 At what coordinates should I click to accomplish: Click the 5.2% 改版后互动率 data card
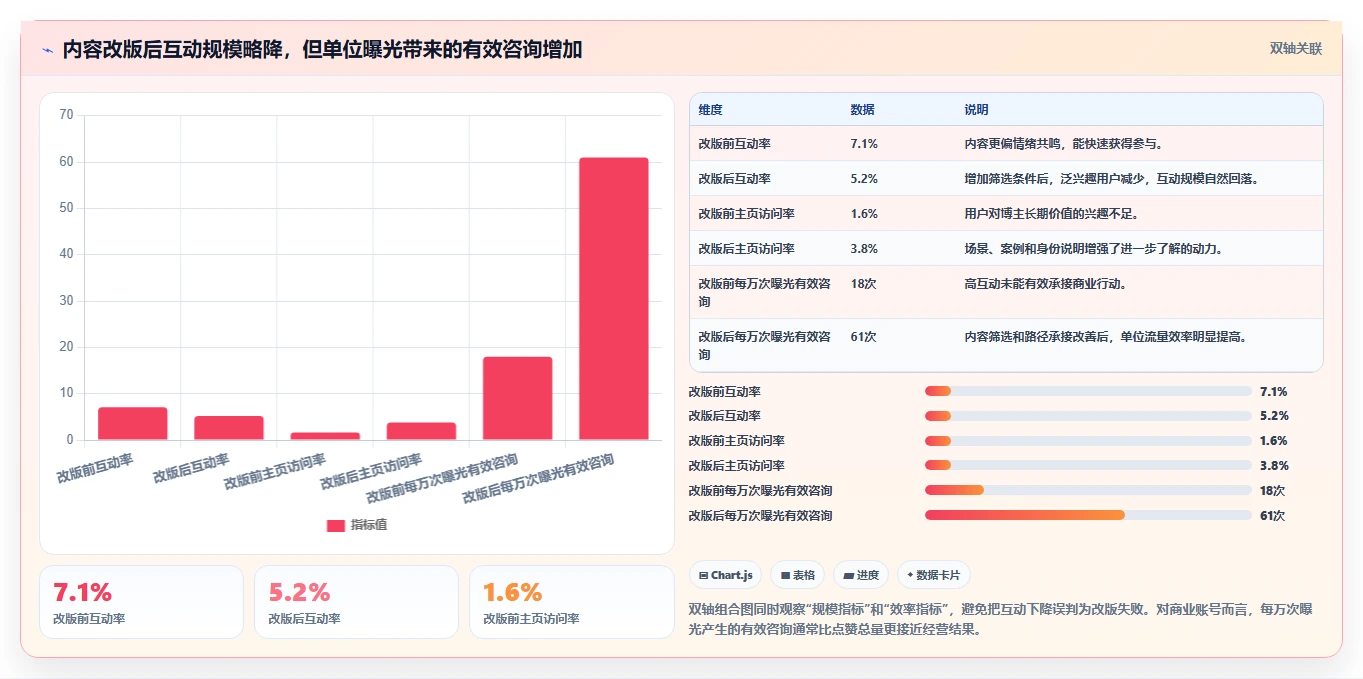(x=356, y=602)
